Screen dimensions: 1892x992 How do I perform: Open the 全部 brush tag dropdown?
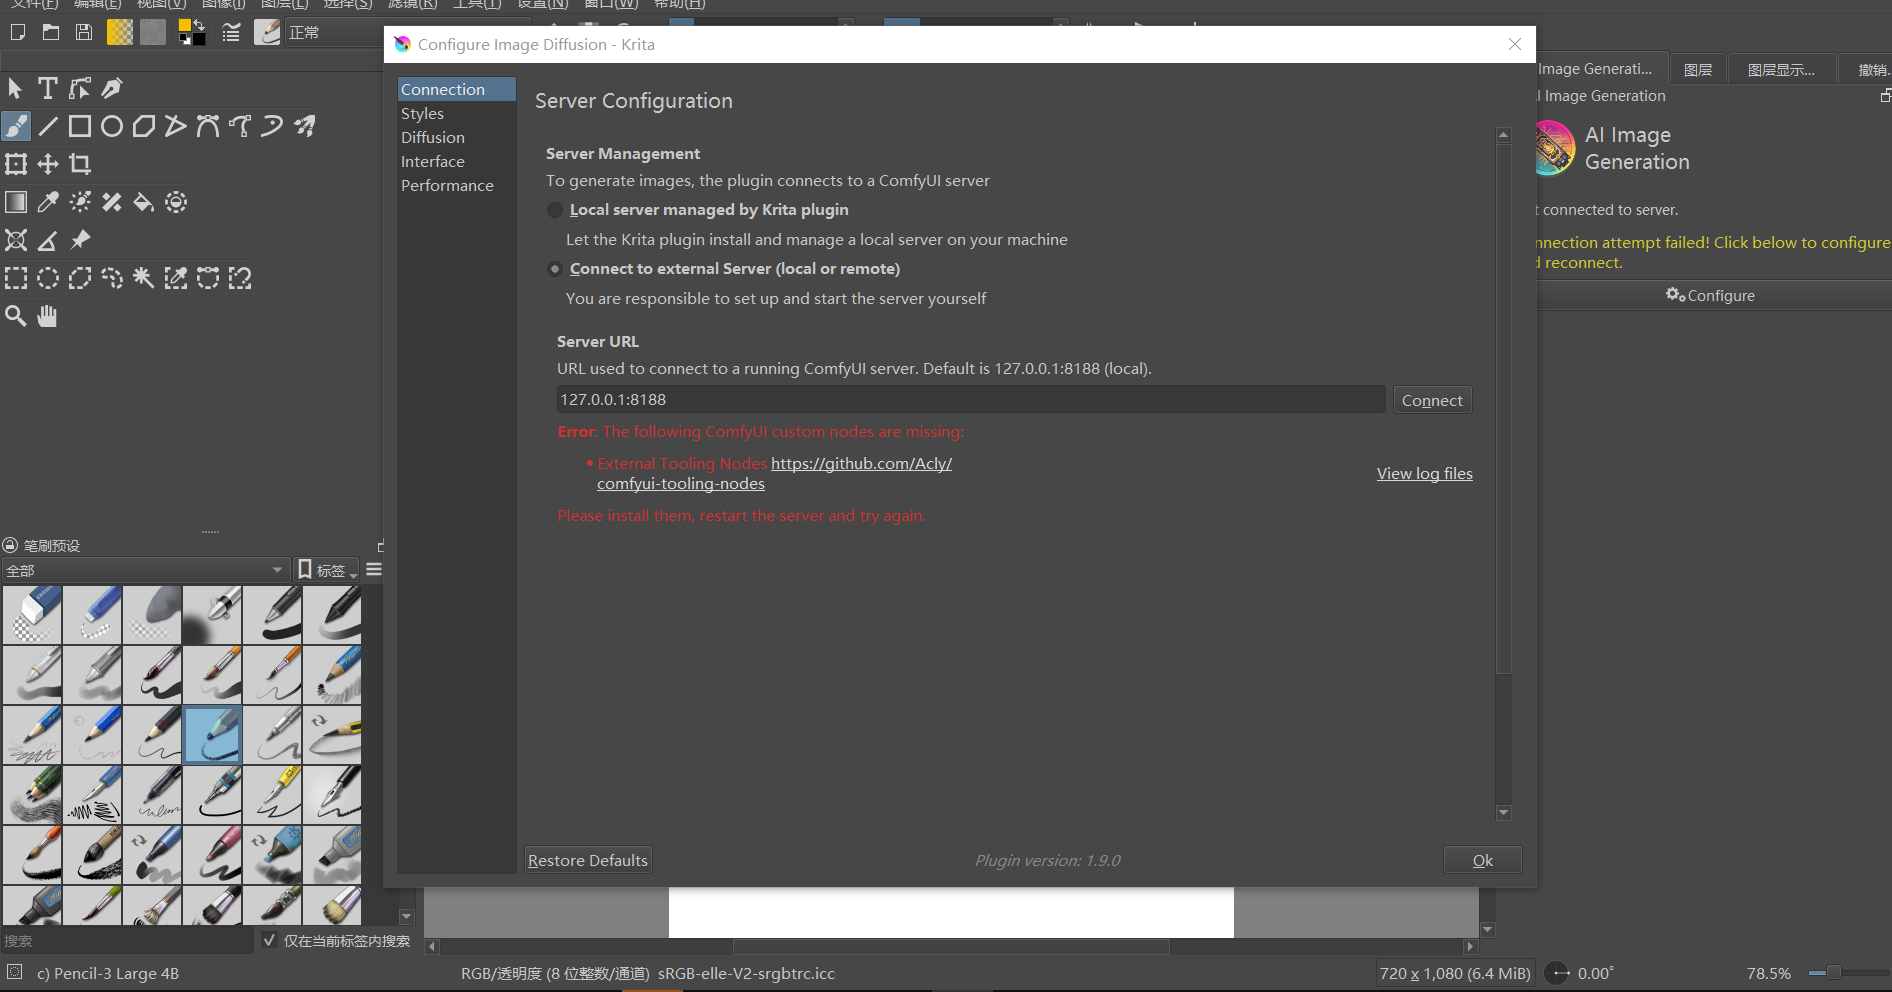coord(146,570)
